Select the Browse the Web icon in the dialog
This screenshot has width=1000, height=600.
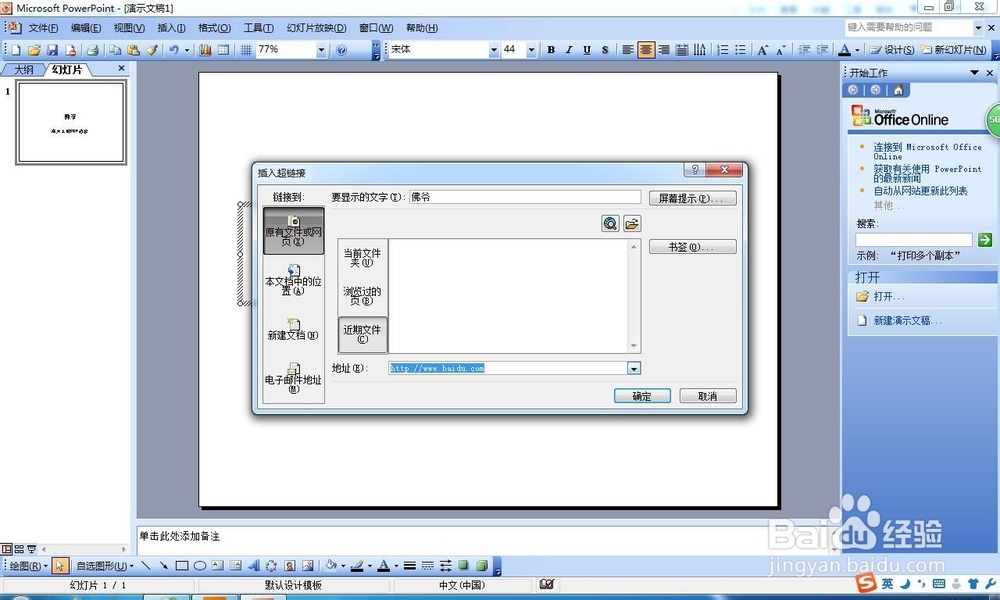pos(610,224)
